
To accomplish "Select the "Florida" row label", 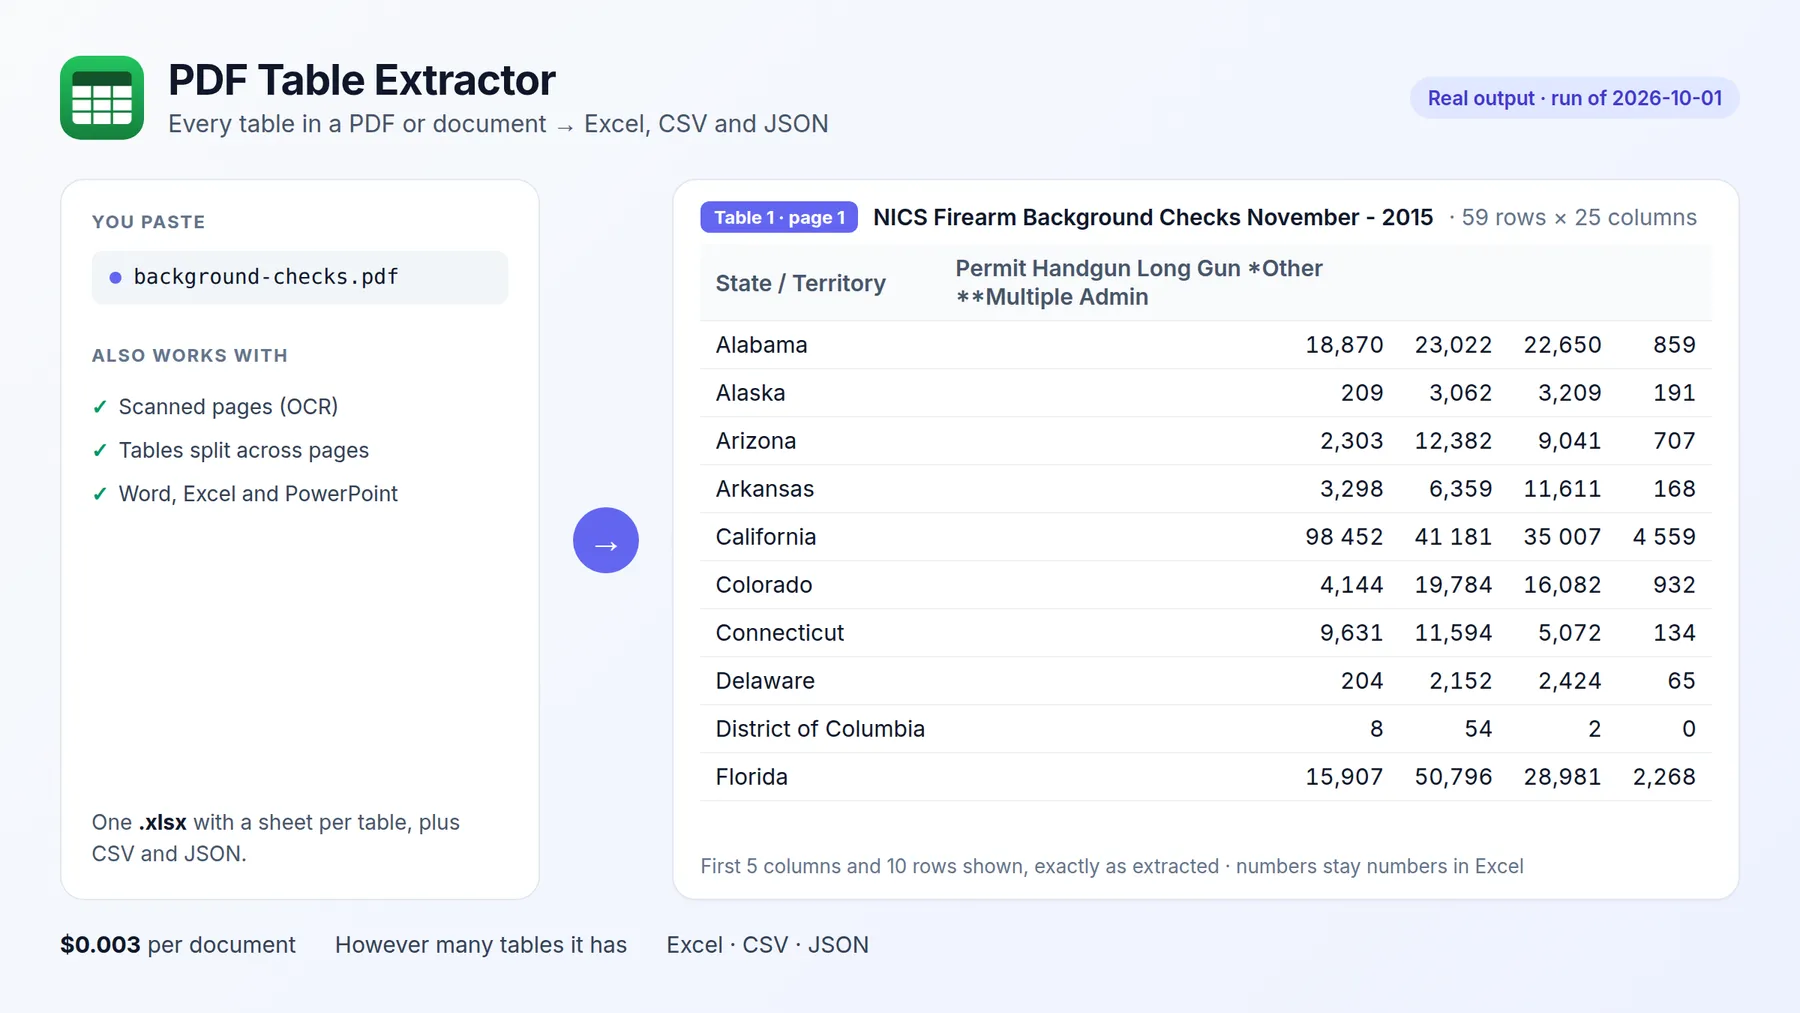I will click(x=752, y=777).
